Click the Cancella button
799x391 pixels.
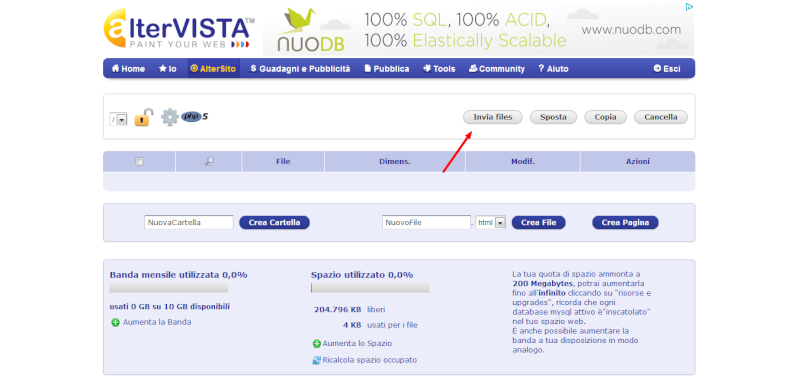click(661, 117)
